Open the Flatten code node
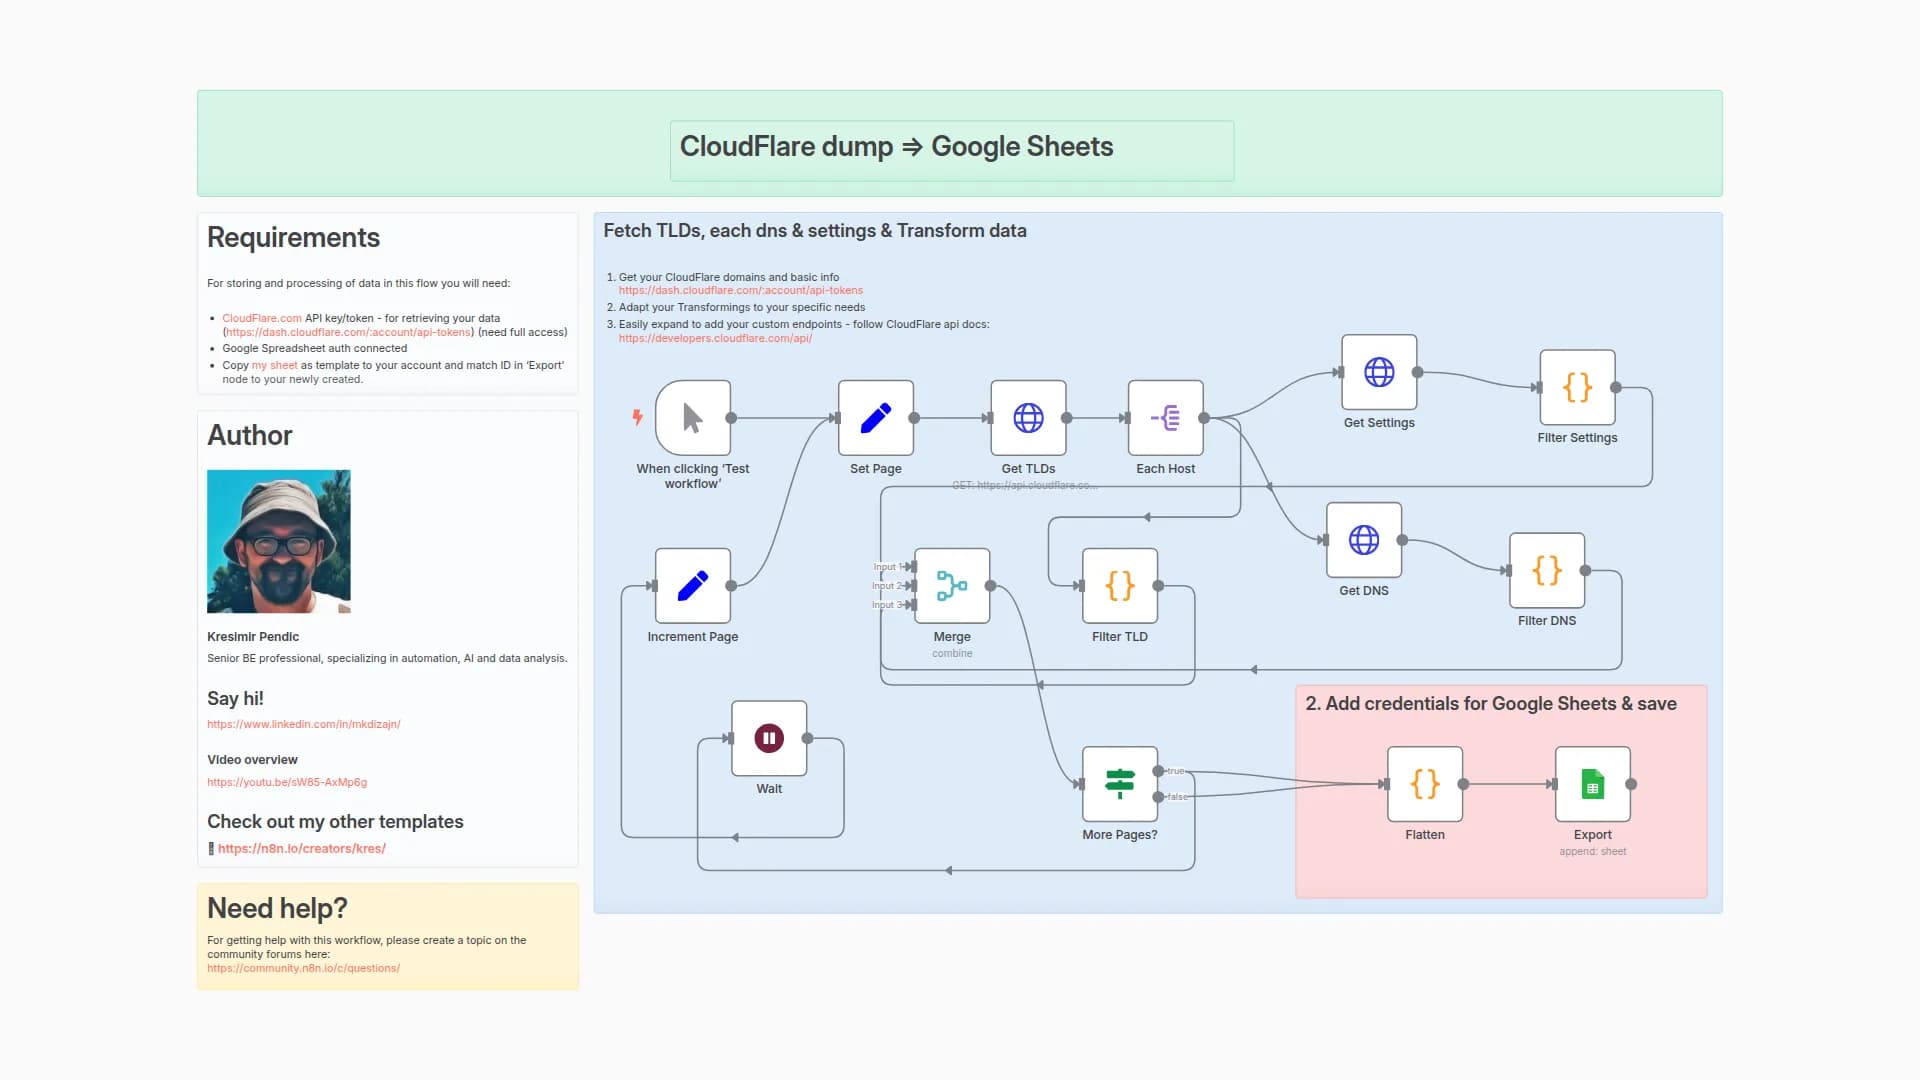The width and height of the screenshot is (1920, 1080). click(1425, 784)
